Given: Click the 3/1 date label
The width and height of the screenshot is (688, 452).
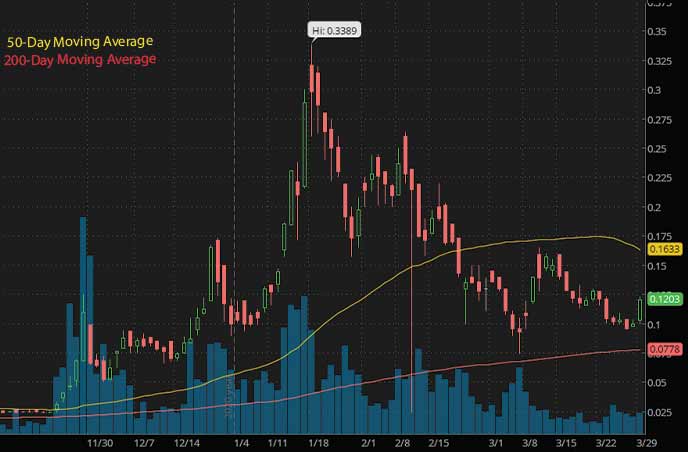Looking at the screenshot, I should coord(495,443).
